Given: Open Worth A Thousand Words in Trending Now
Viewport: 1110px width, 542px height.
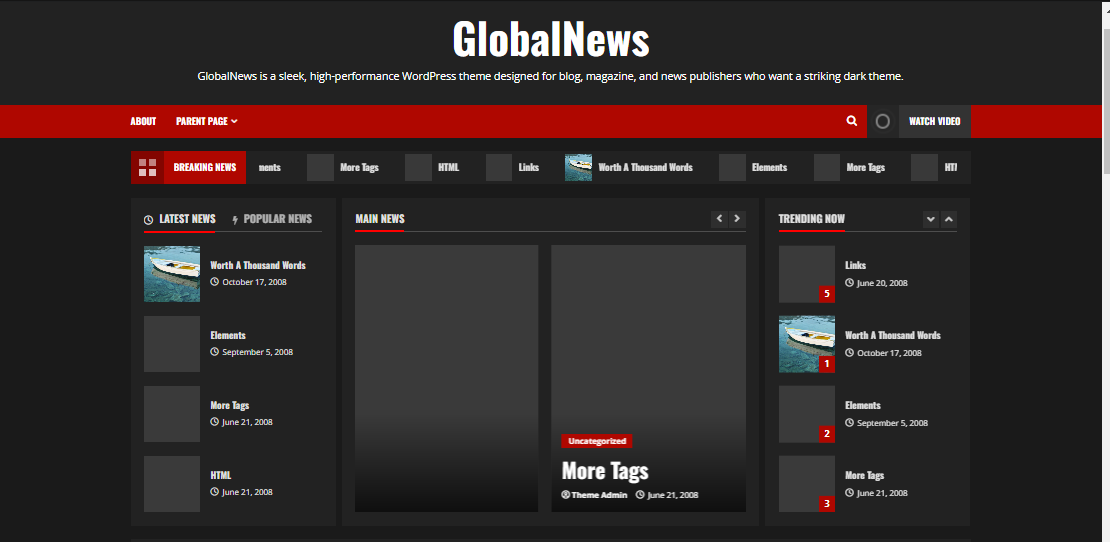Looking at the screenshot, I should 893,335.
